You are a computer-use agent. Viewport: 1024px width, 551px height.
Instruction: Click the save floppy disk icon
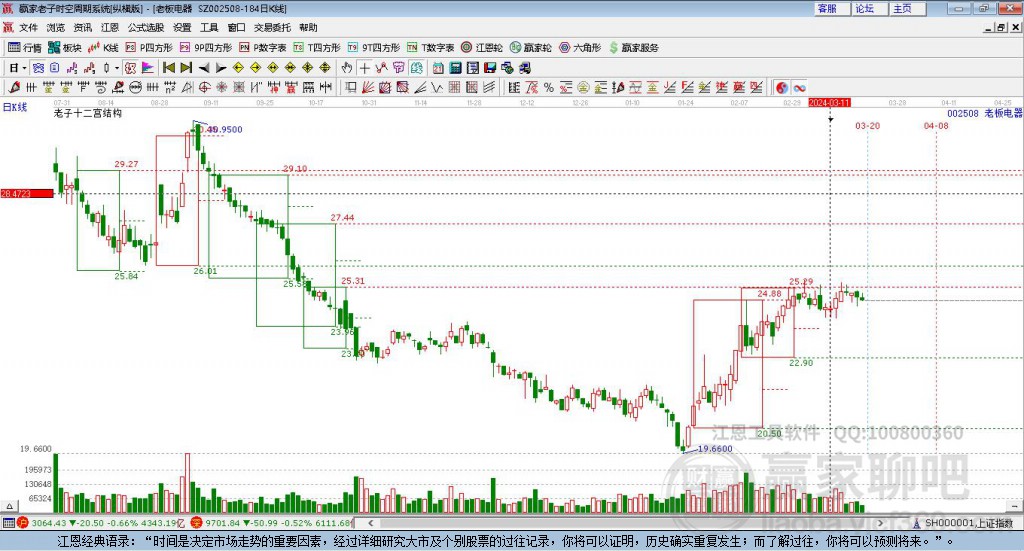pos(490,68)
